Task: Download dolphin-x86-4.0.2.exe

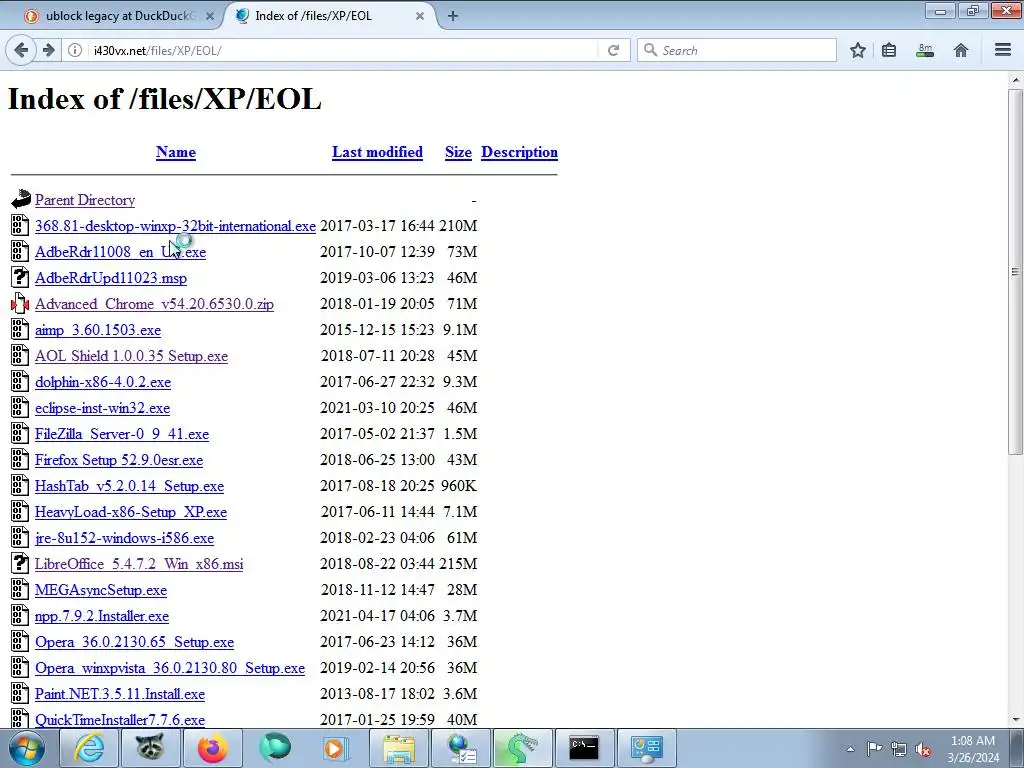Action: click(x=103, y=382)
